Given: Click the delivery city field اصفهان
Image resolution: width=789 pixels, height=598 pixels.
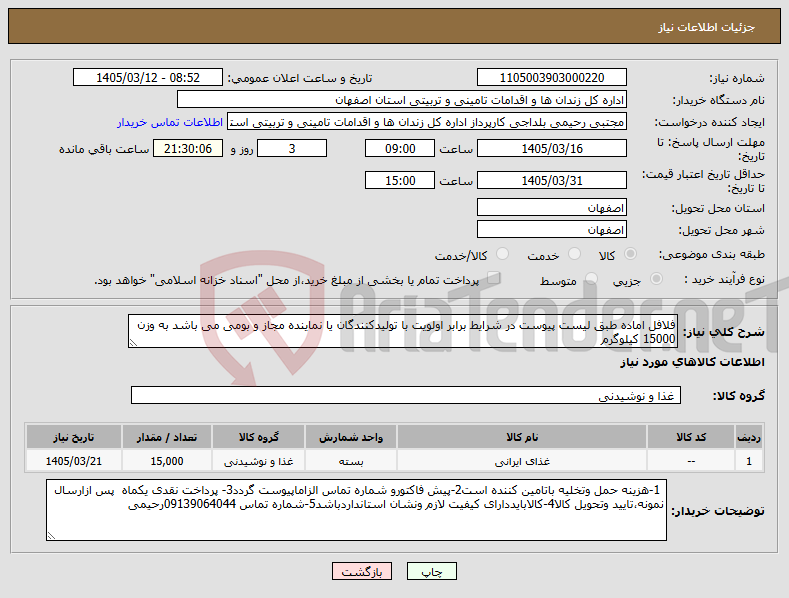Looking at the screenshot, I should (x=551, y=230).
